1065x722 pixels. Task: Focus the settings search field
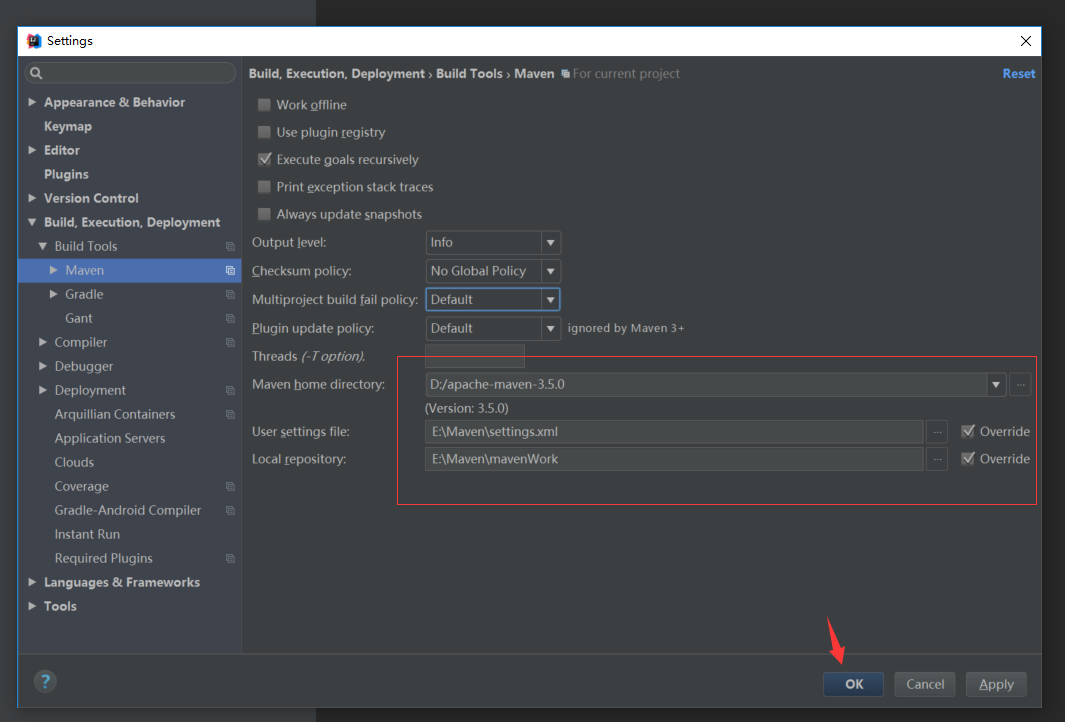(x=130, y=73)
